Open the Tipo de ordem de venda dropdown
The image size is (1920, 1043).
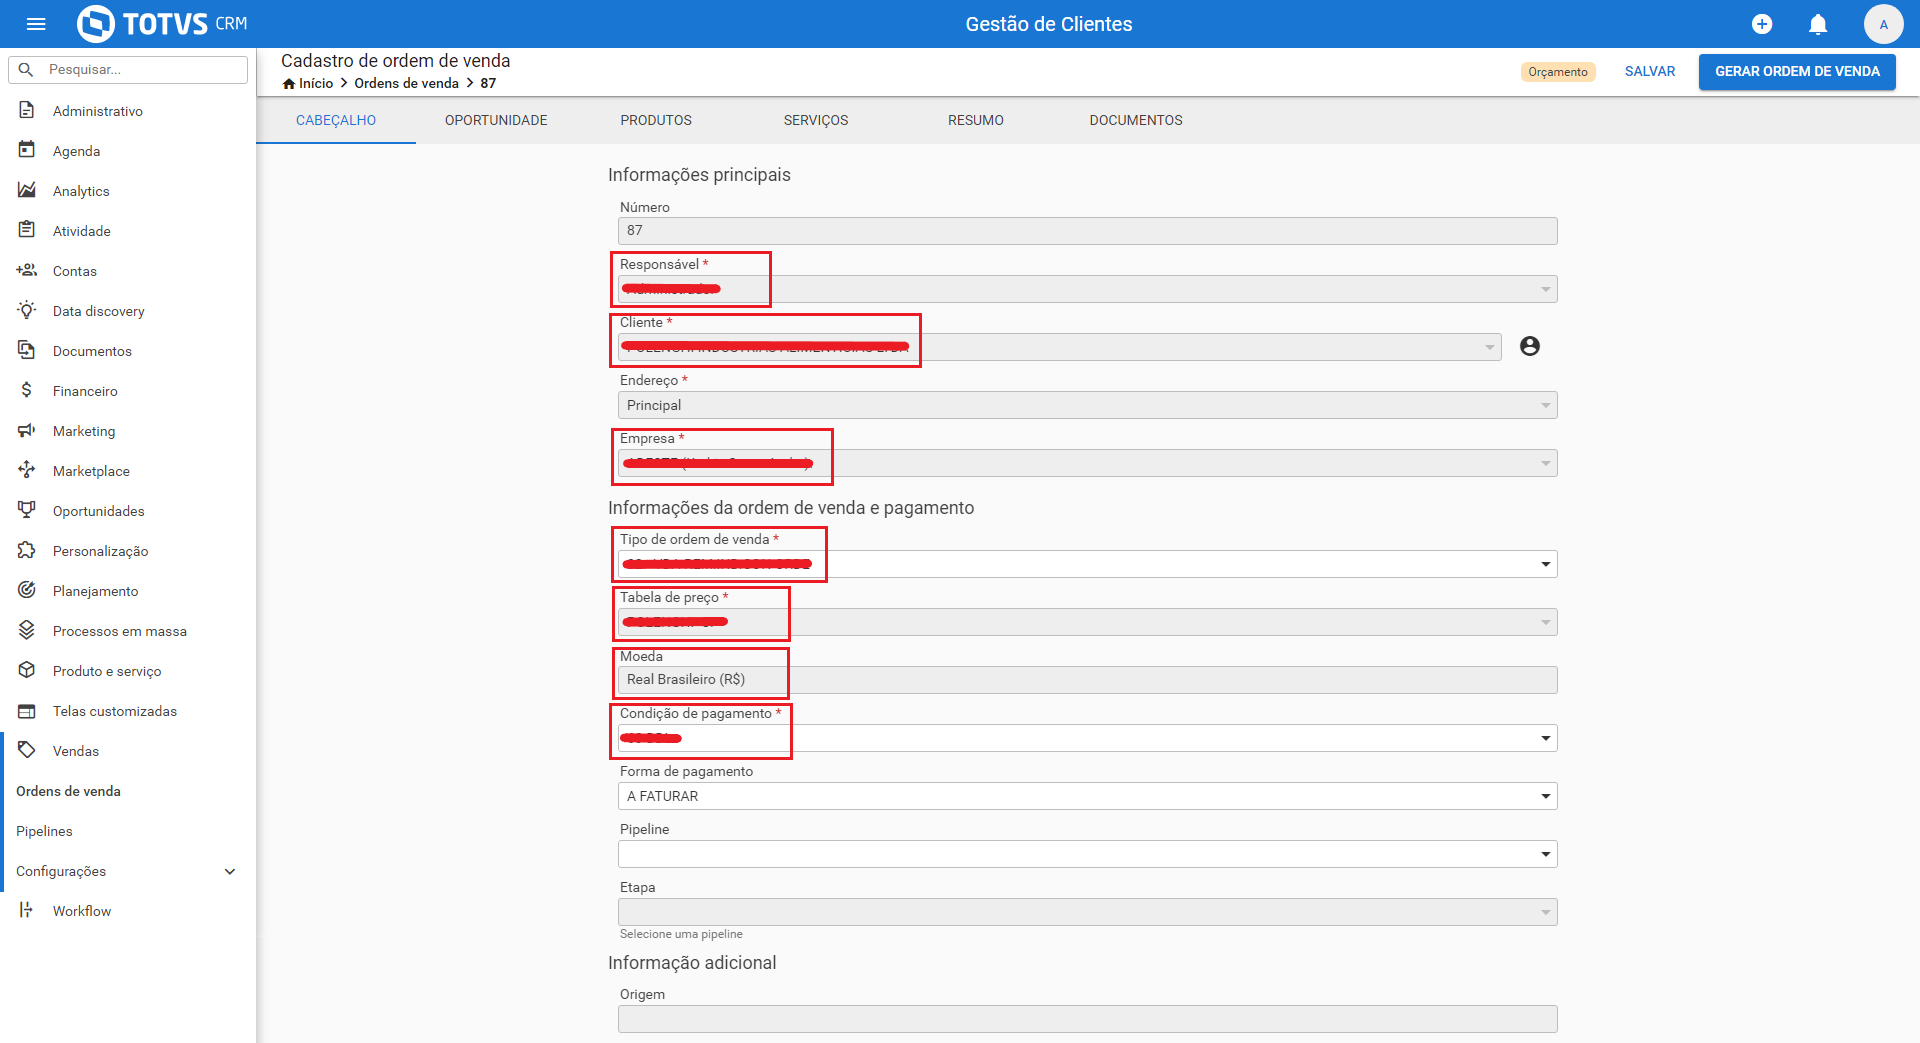coord(1088,564)
